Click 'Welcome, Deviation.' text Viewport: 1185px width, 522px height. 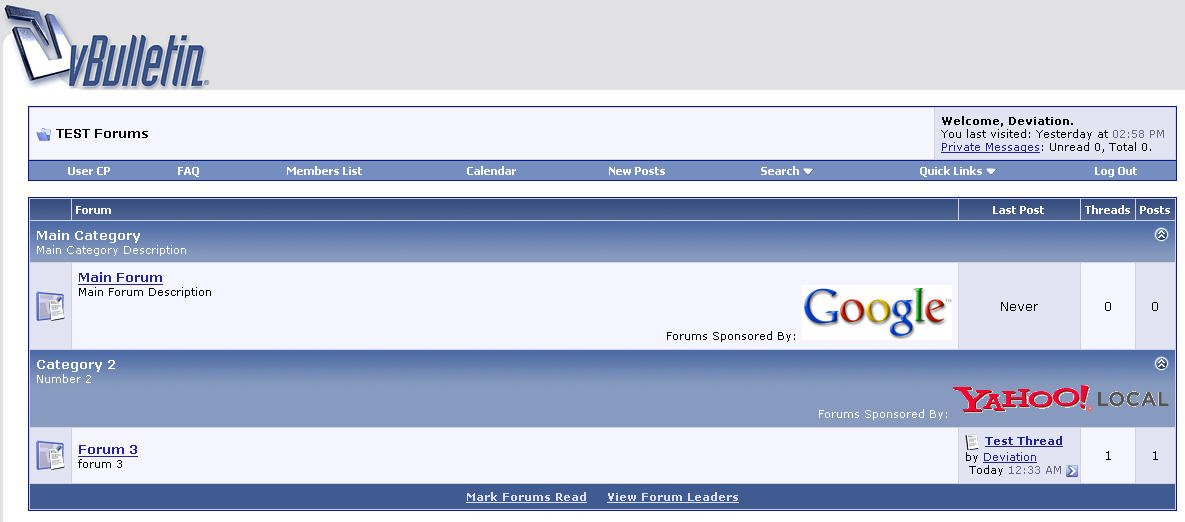tap(1007, 121)
